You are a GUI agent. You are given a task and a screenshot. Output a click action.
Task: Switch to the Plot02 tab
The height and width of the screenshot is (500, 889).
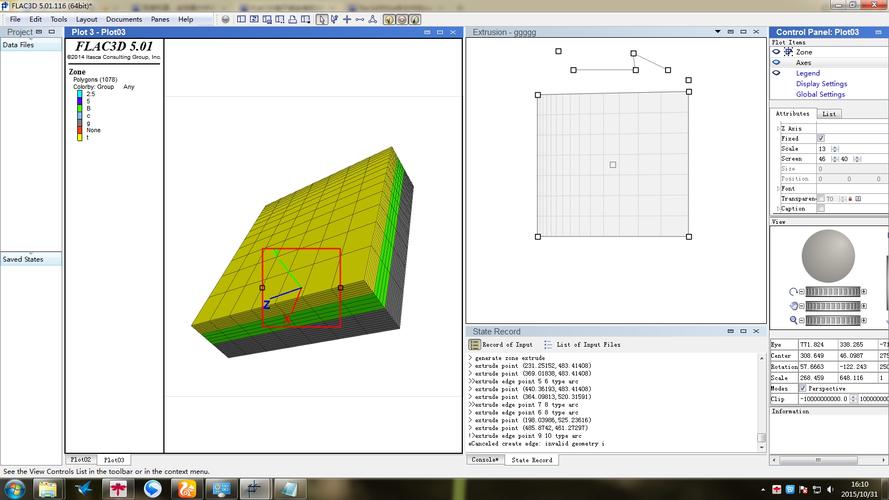tap(80, 460)
